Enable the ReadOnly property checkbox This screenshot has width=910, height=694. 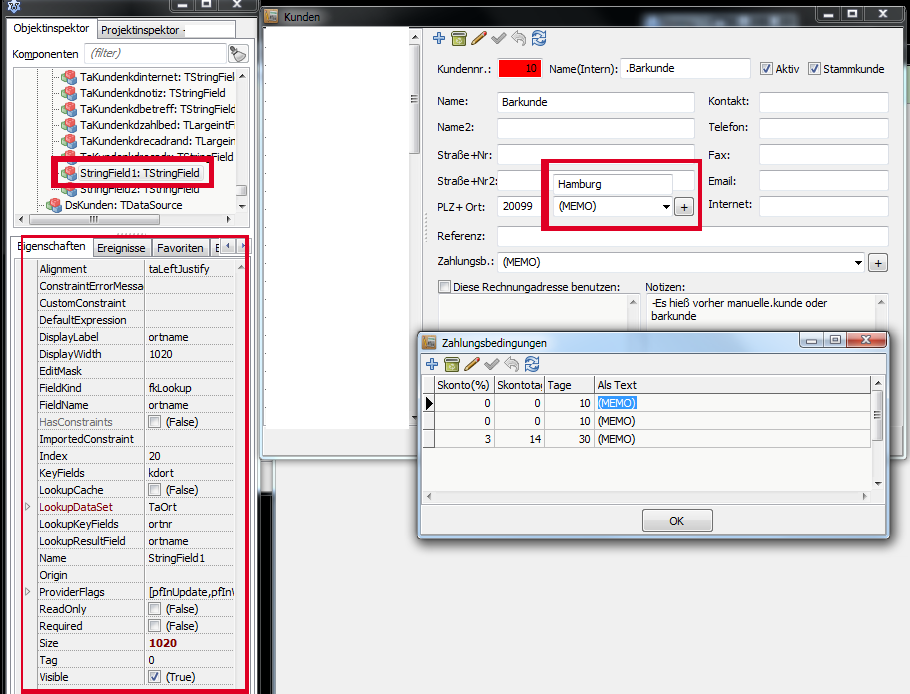click(154, 609)
